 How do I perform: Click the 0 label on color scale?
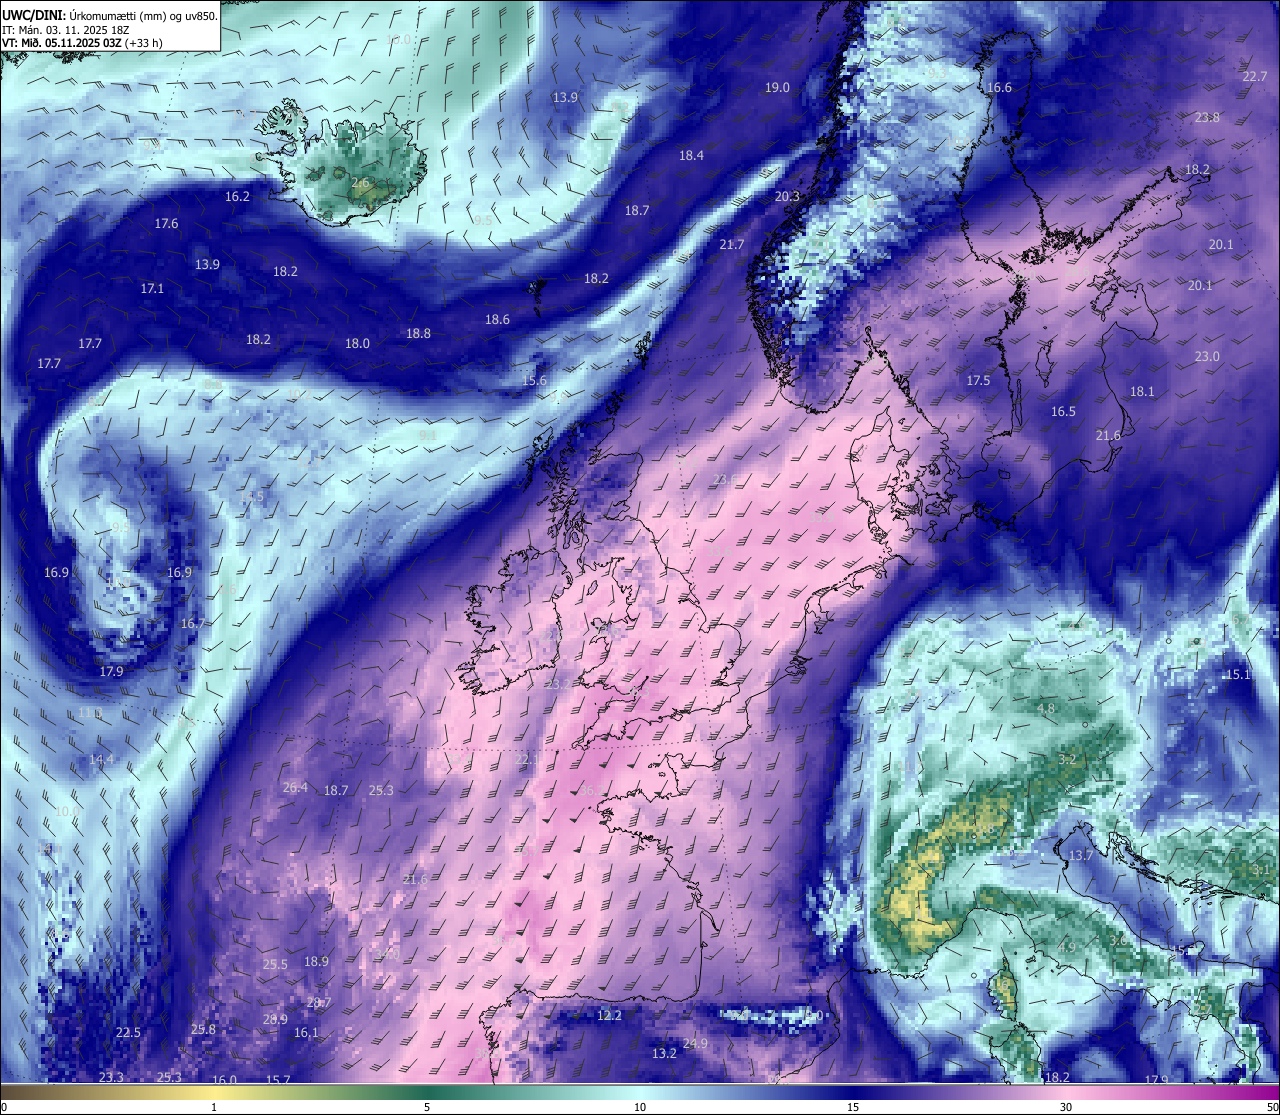(x=4, y=1107)
